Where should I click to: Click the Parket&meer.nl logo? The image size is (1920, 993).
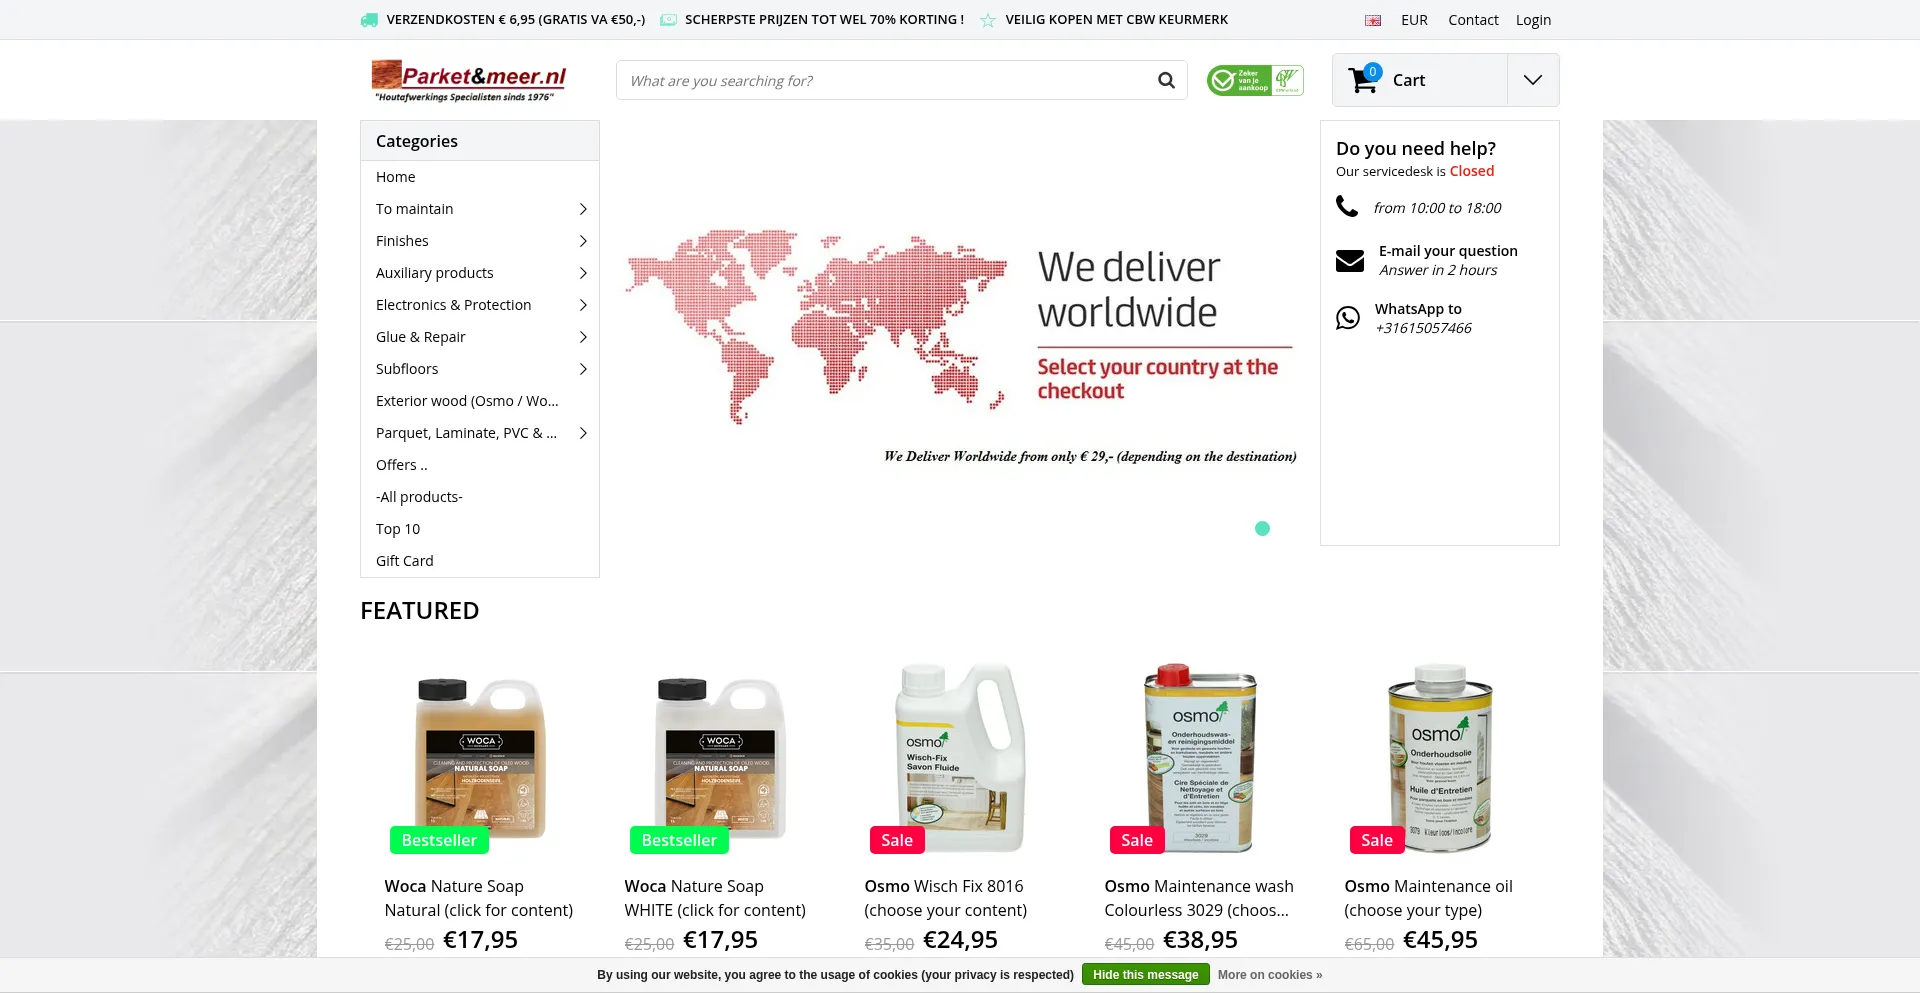tap(469, 80)
